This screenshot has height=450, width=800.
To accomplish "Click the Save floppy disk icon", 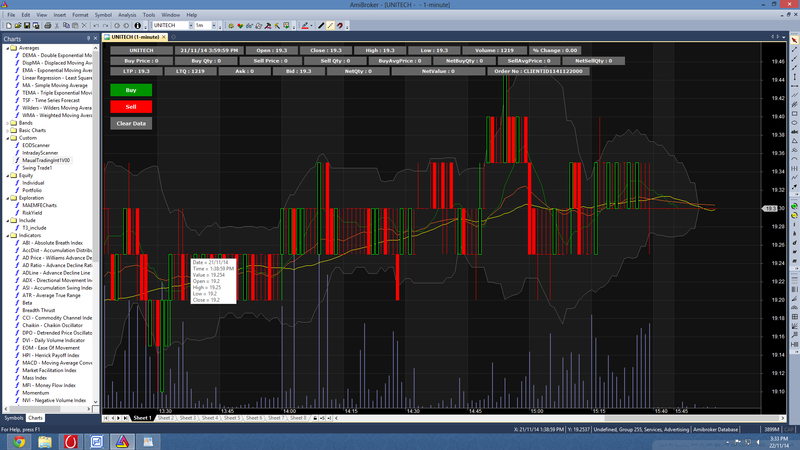I will coord(27,25).
